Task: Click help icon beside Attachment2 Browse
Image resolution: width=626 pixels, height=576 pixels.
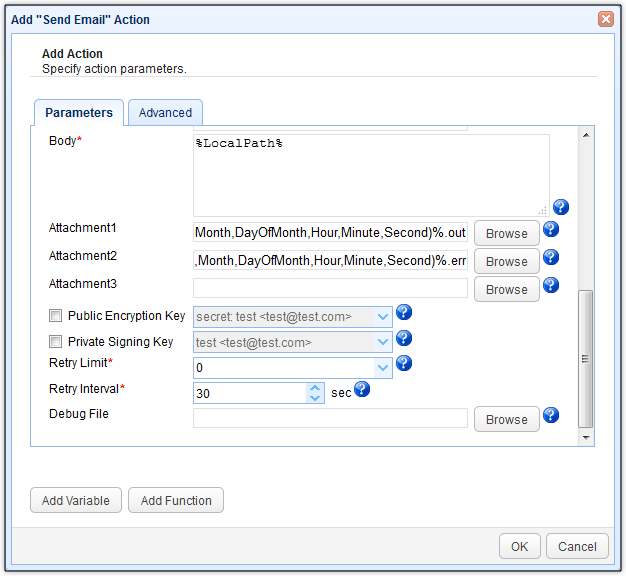Action: [x=550, y=258]
